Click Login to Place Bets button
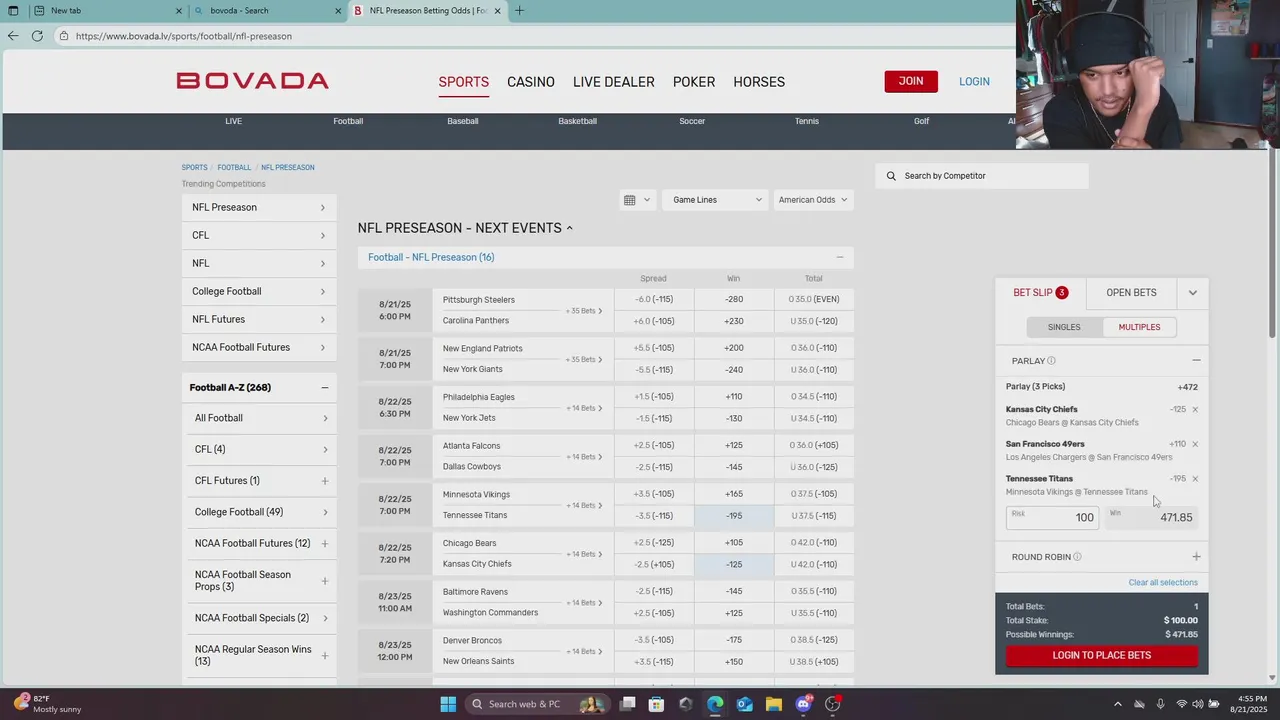1280x720 pixels. (1101, 656)
